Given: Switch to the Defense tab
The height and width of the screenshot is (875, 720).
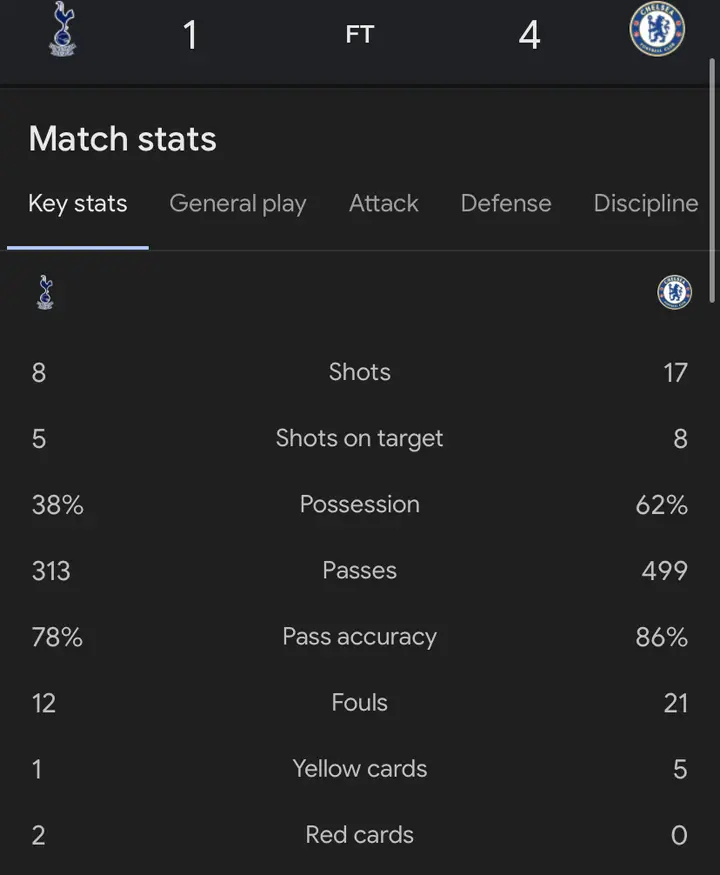Looking at the screenshot, I should 505,204.
